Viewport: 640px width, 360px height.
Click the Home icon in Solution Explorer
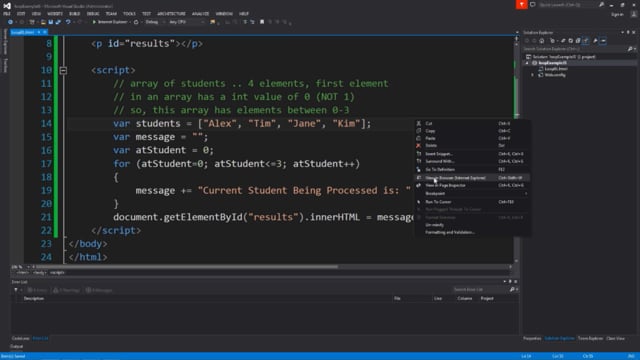pyautogui.click(x=542, y=40)
